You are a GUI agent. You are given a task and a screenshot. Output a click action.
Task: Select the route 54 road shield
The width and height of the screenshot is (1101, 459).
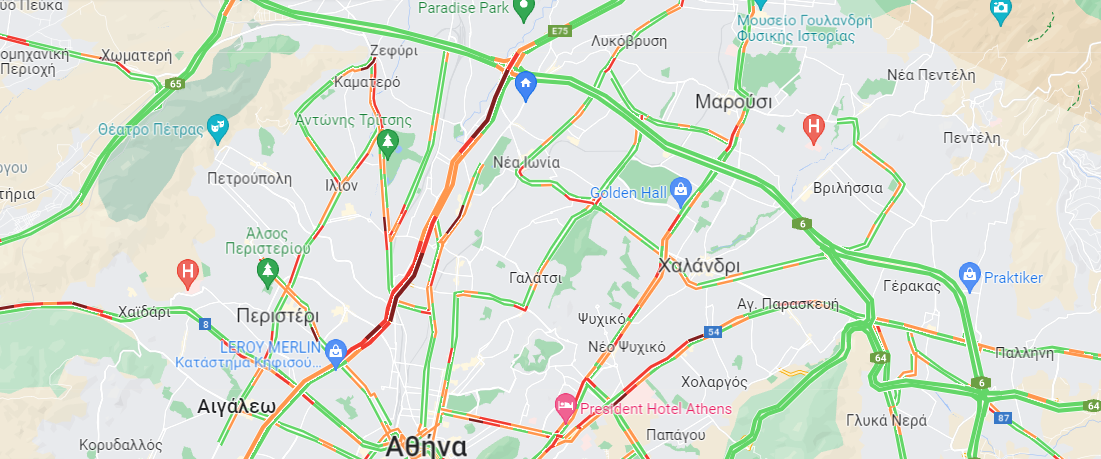pos(714,331)
